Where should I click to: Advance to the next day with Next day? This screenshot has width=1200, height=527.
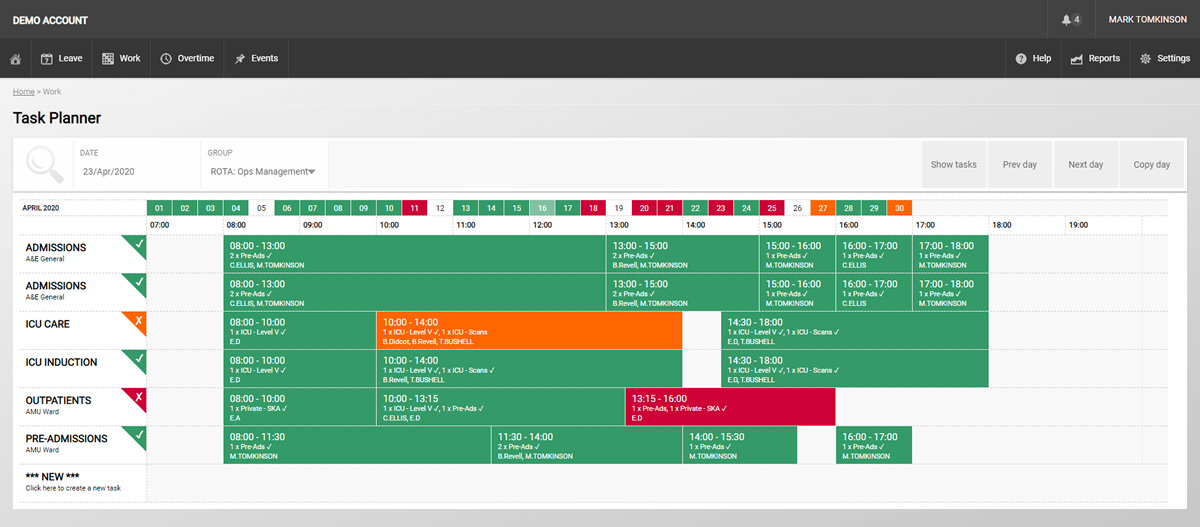pyautogui.click(x=1086, y=165)
